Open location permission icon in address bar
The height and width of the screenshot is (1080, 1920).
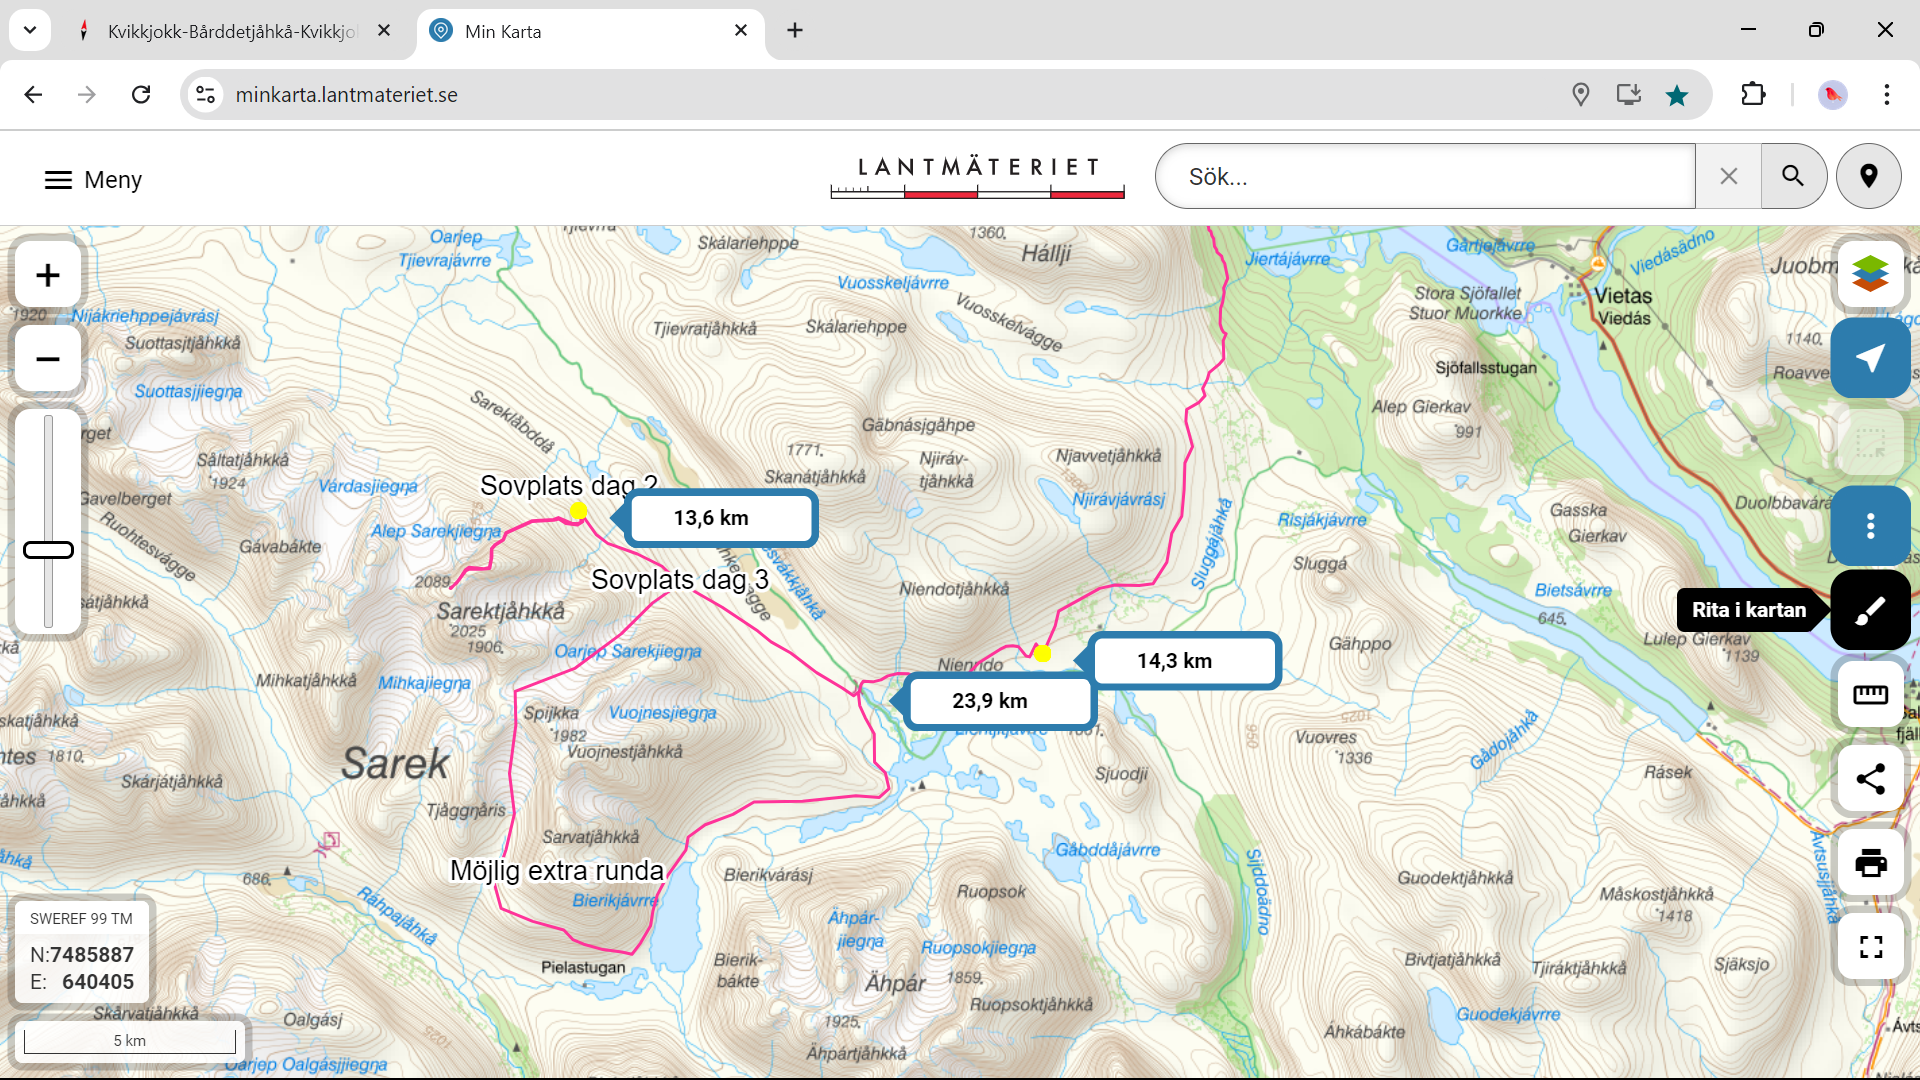point(1581,95)
